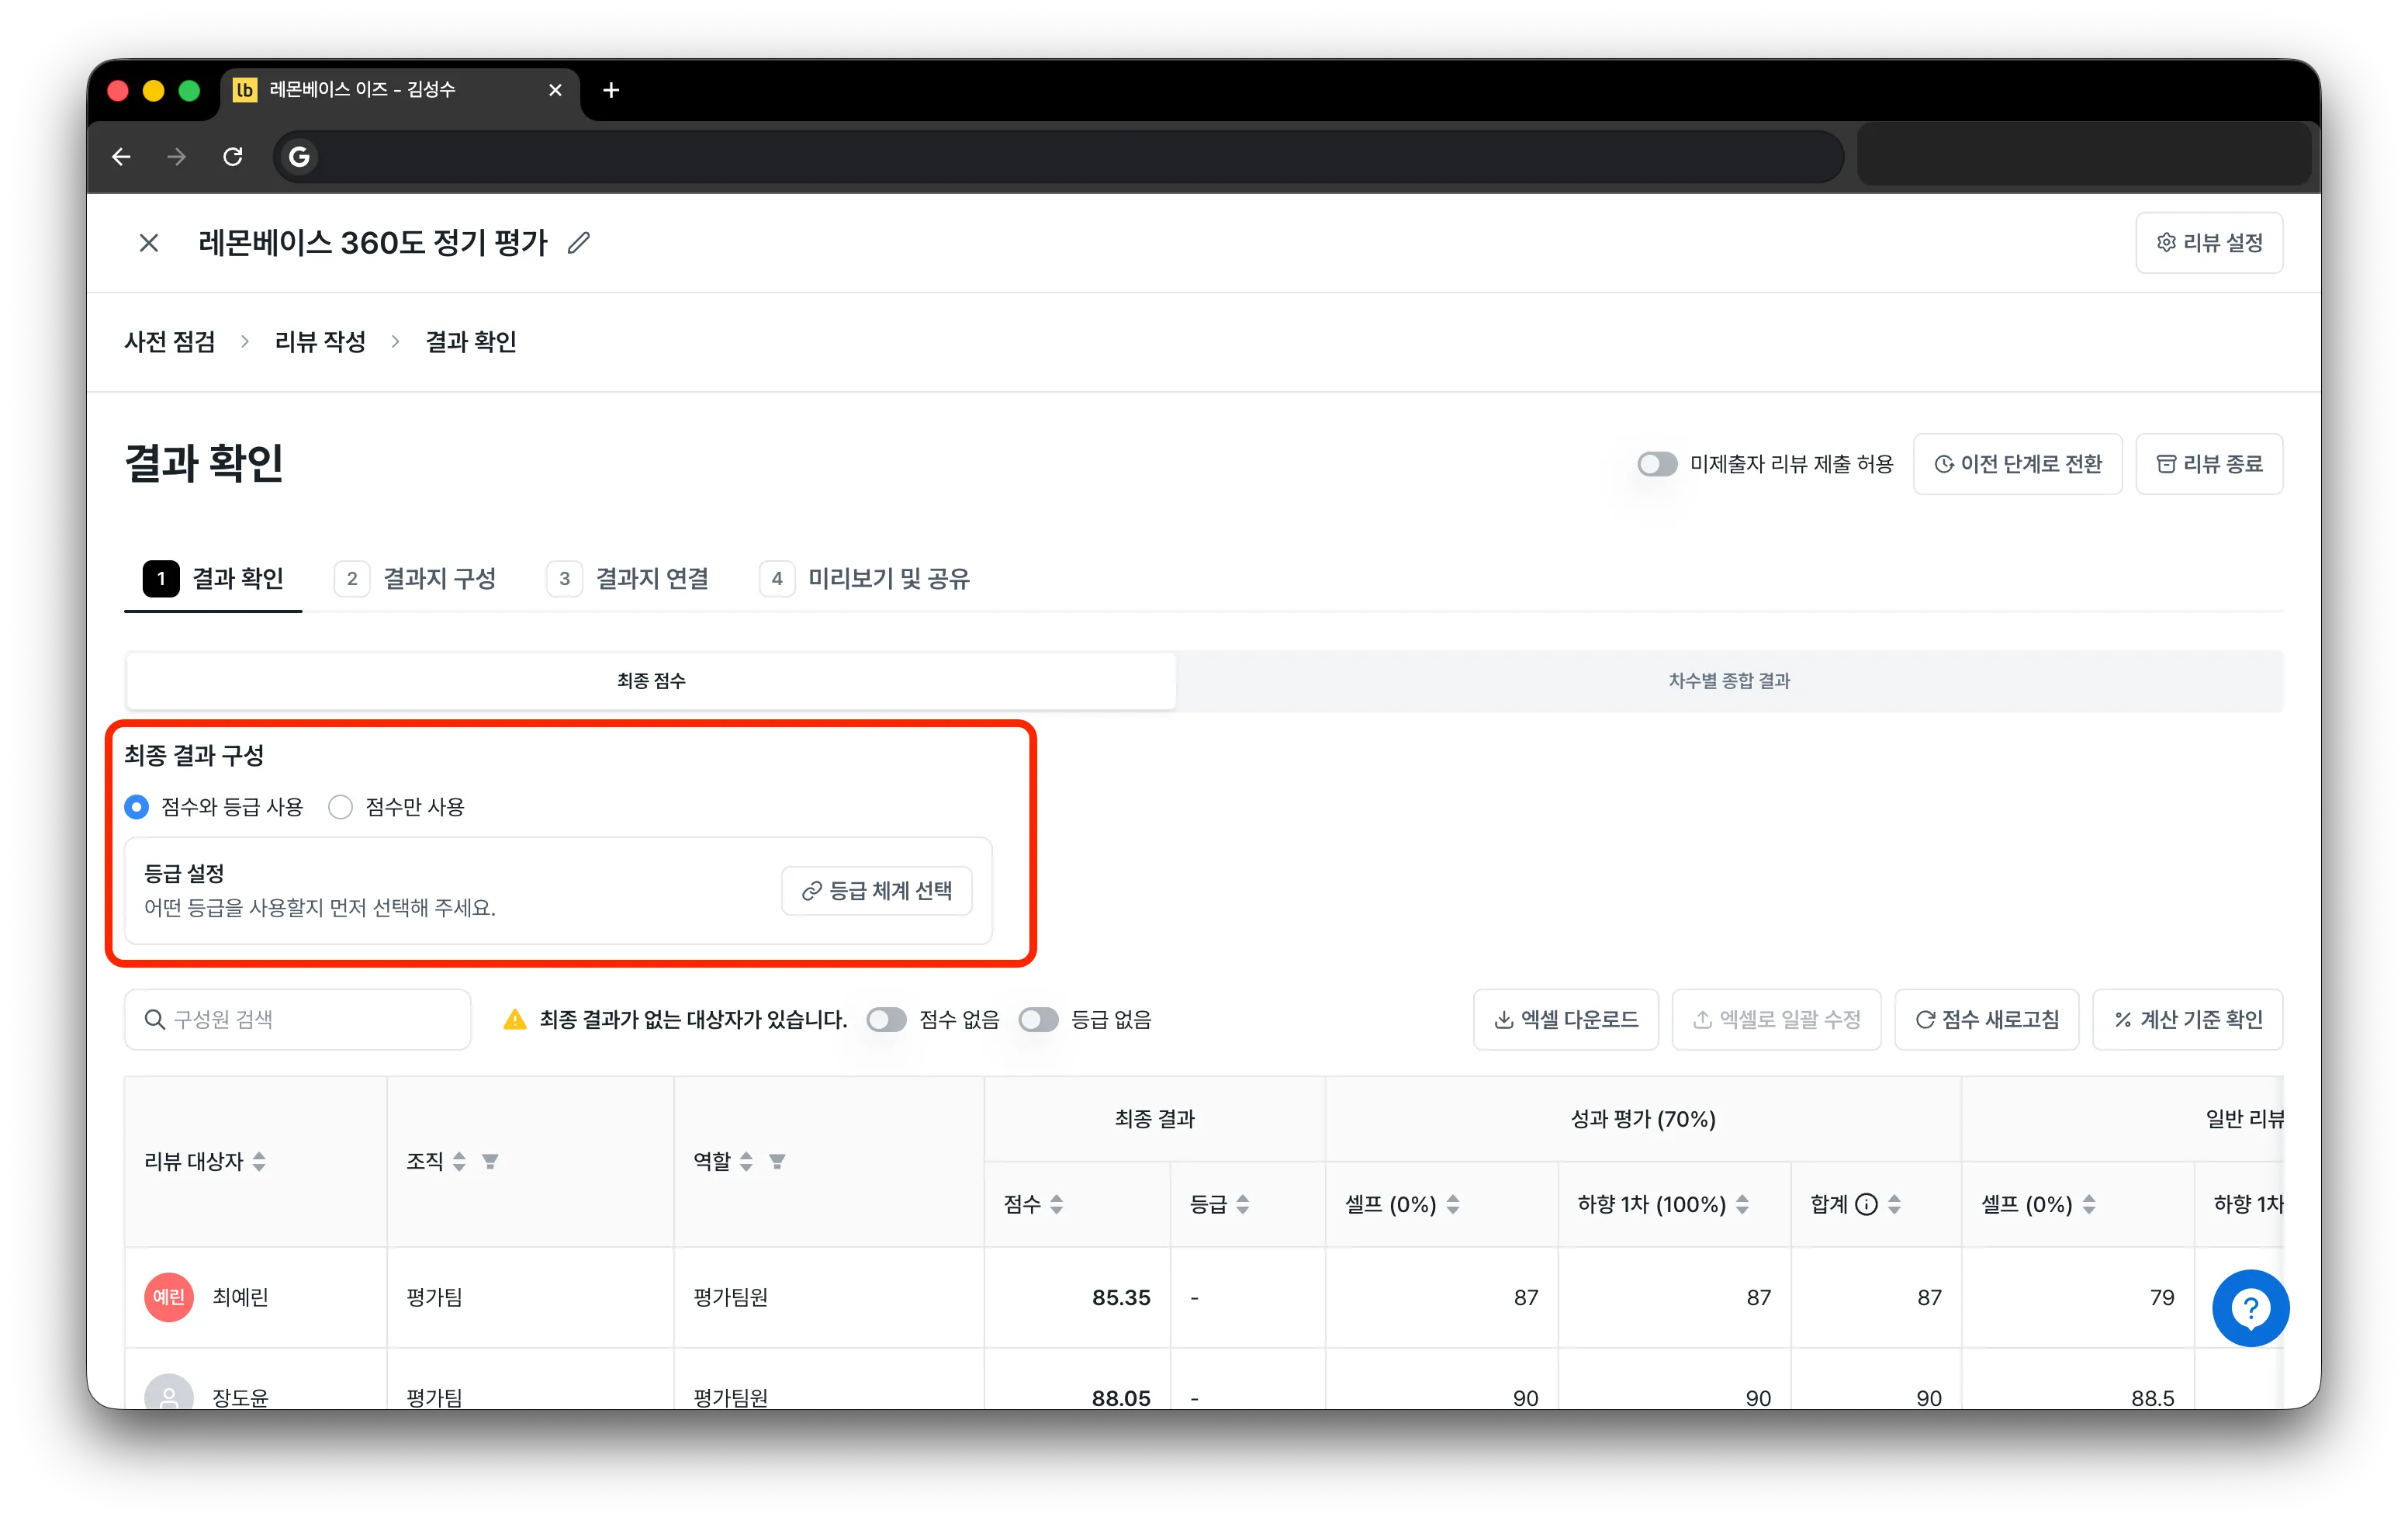Click the 등급 체계 선택 button
The height and width of the screenshot is (1524, 2408).
click(877, 891)
